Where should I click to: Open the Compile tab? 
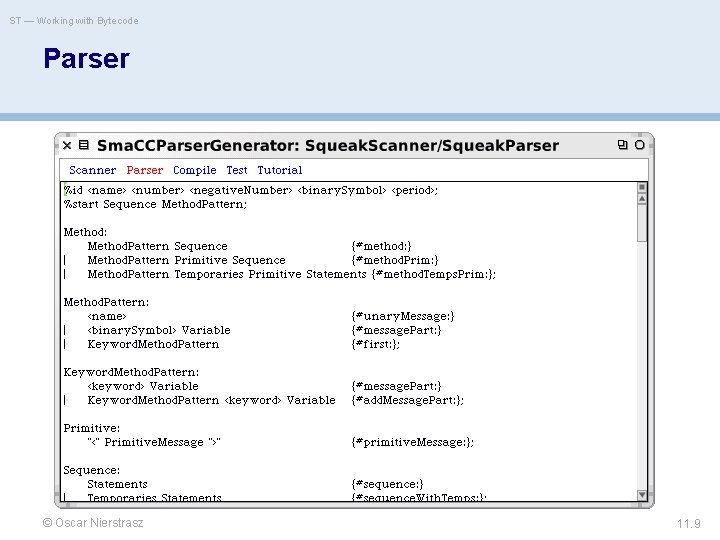coord(195,170)
